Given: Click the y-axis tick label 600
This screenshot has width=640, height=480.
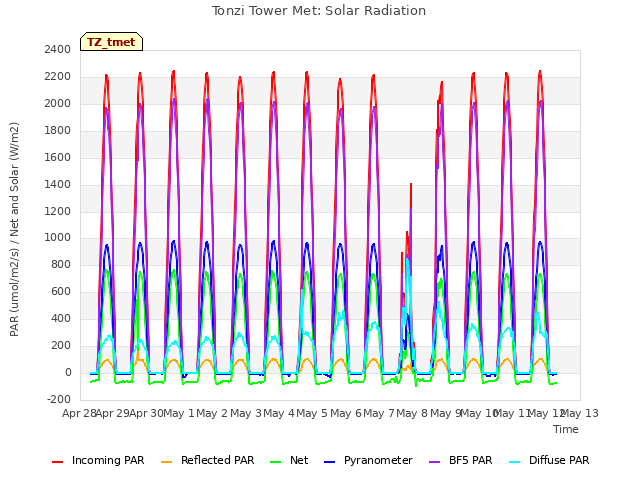Looking at the screenshot, I should pos(61,291).
